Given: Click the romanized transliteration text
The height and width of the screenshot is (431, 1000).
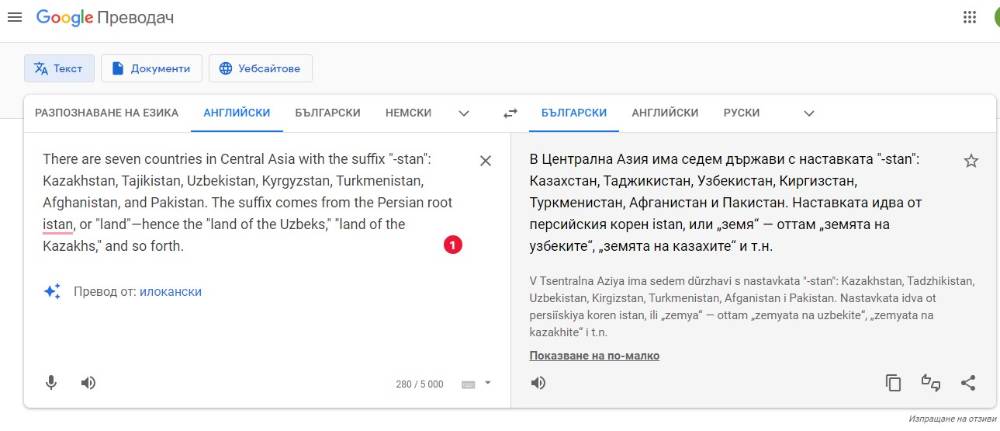Looking at the screenshot, I should [752, 306].
